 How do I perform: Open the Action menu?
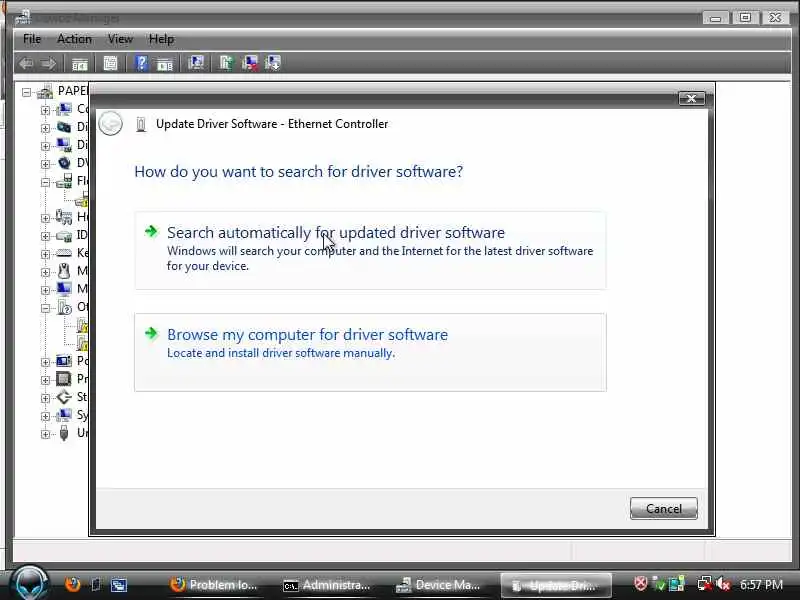[74, 39]
